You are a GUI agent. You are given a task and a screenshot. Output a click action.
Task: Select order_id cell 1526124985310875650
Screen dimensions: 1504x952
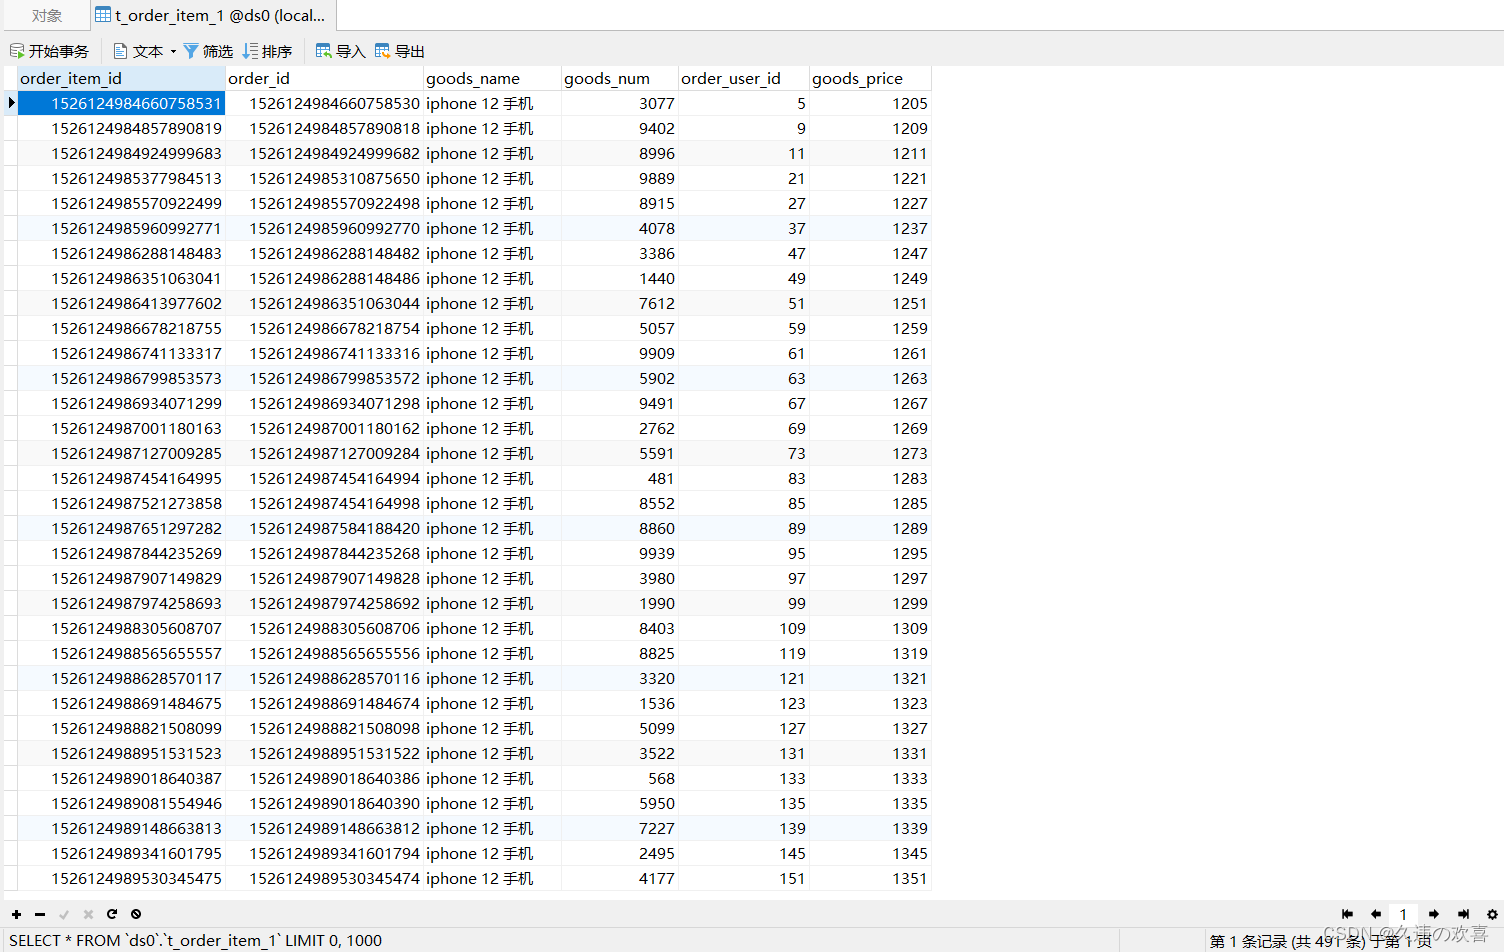click(325, 178)
